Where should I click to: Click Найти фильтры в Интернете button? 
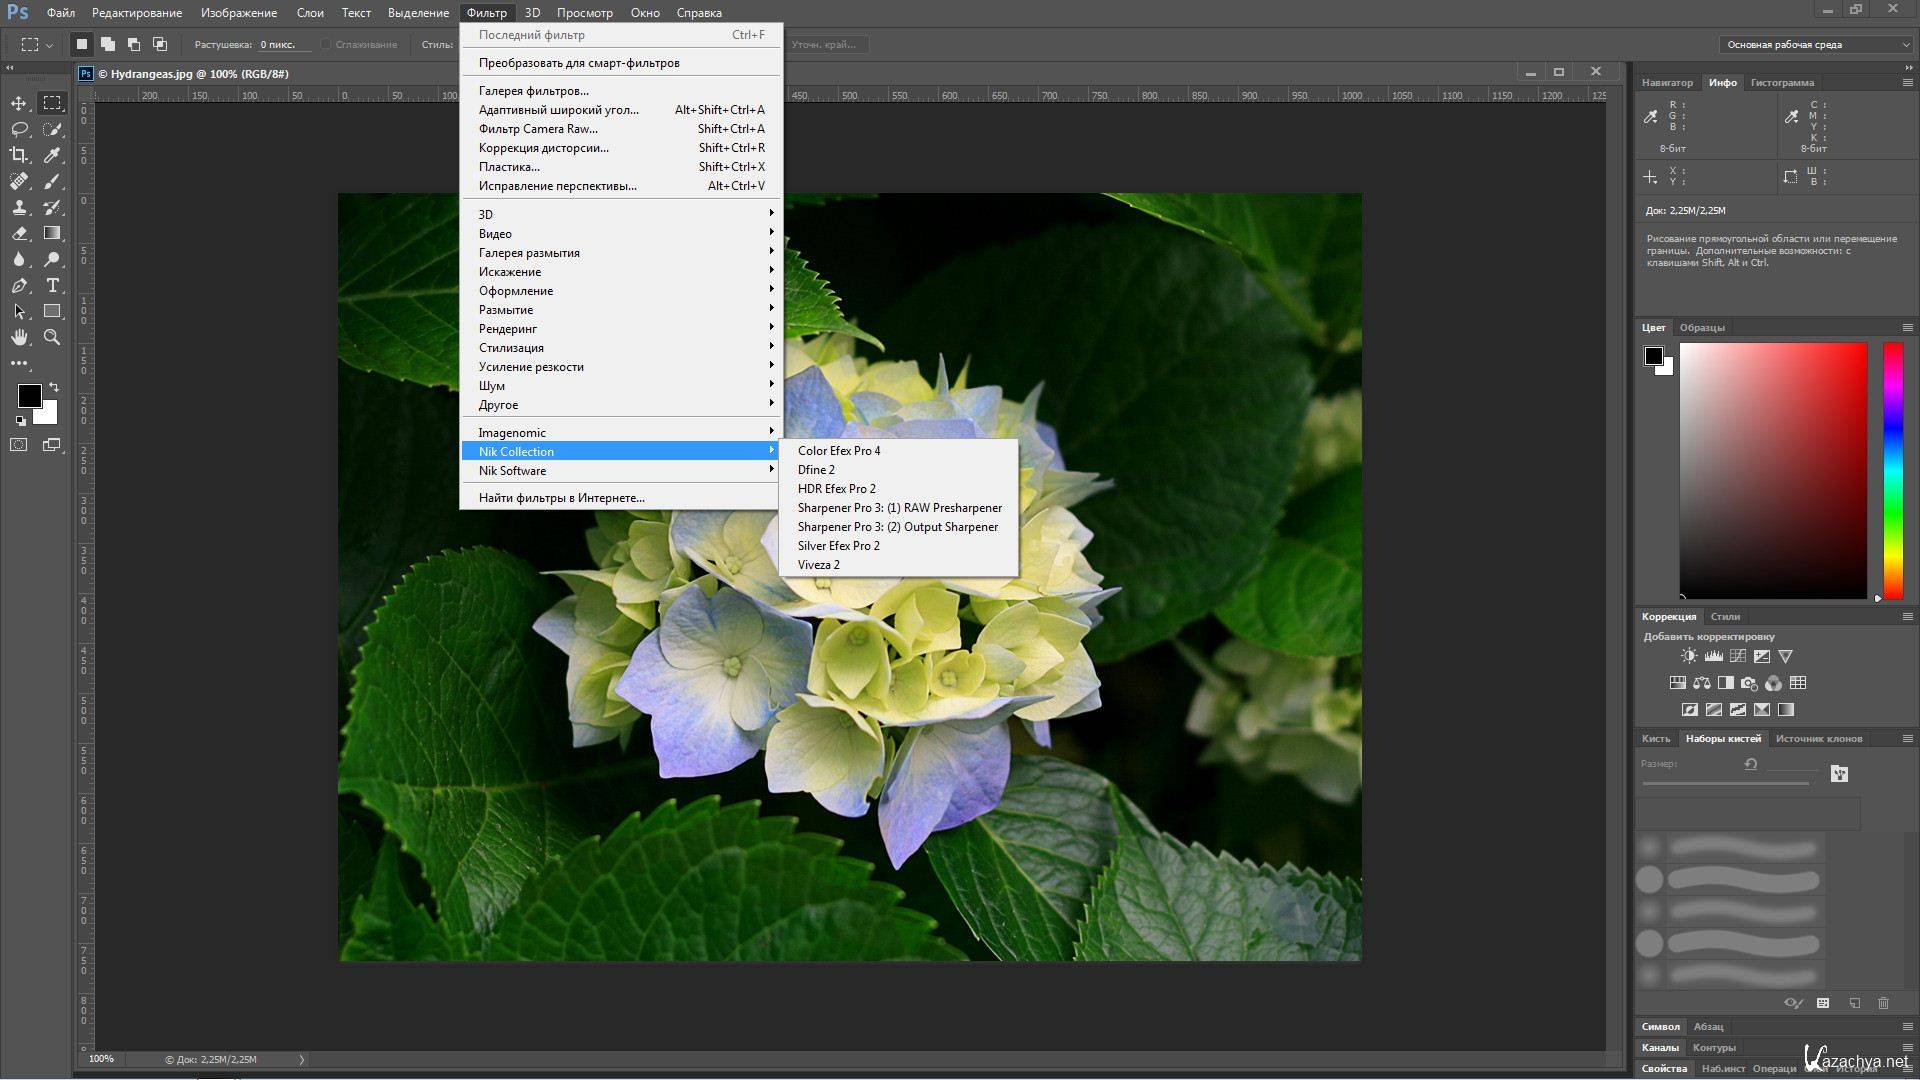[562, 498]
